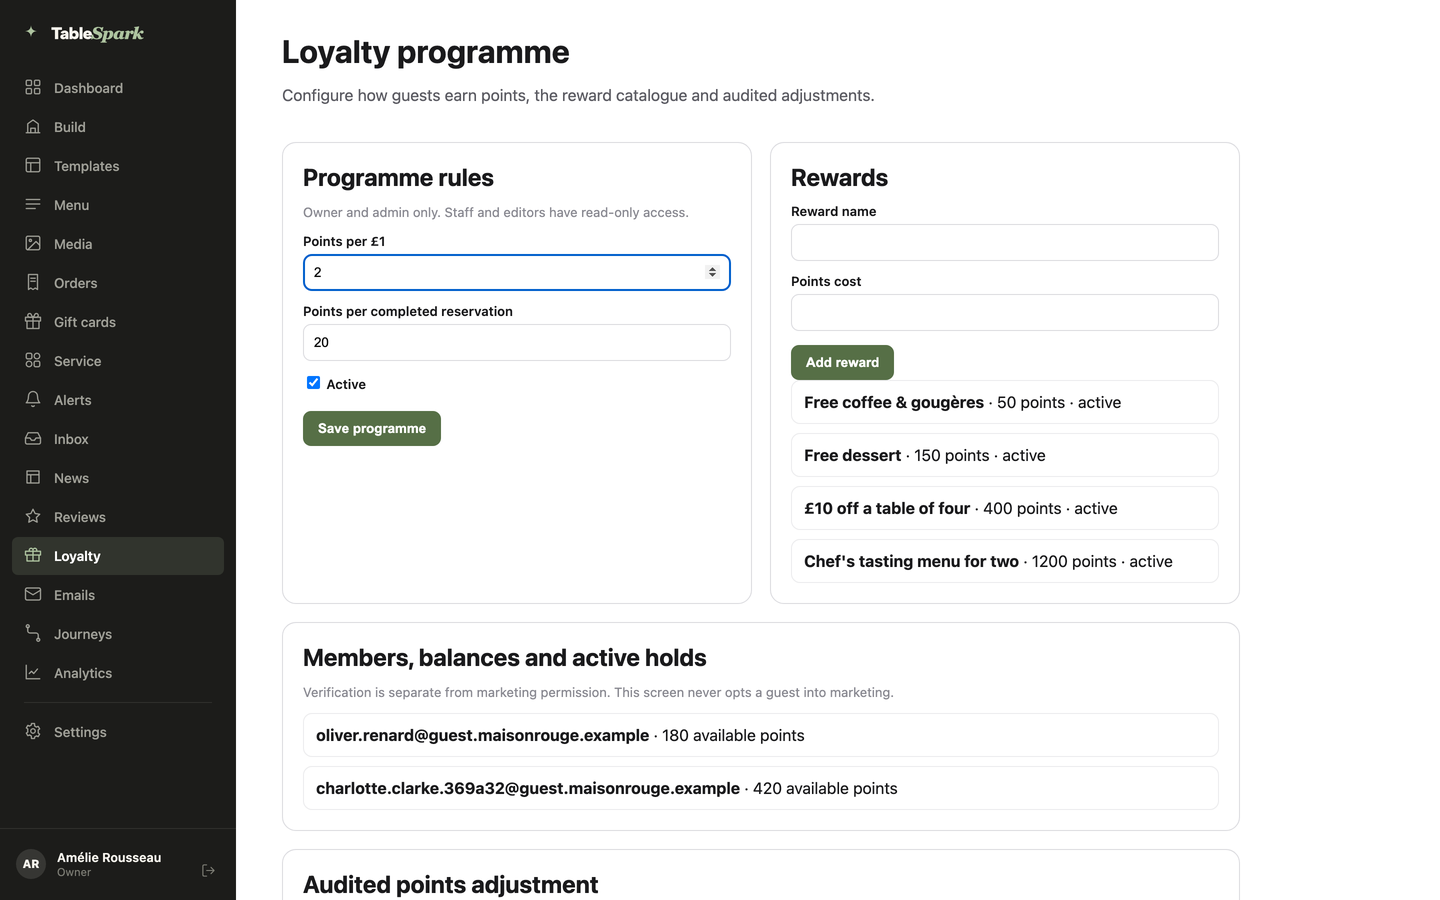1440x900 pixels.
Task: Click the Points per £1 input
Action: 516,273
